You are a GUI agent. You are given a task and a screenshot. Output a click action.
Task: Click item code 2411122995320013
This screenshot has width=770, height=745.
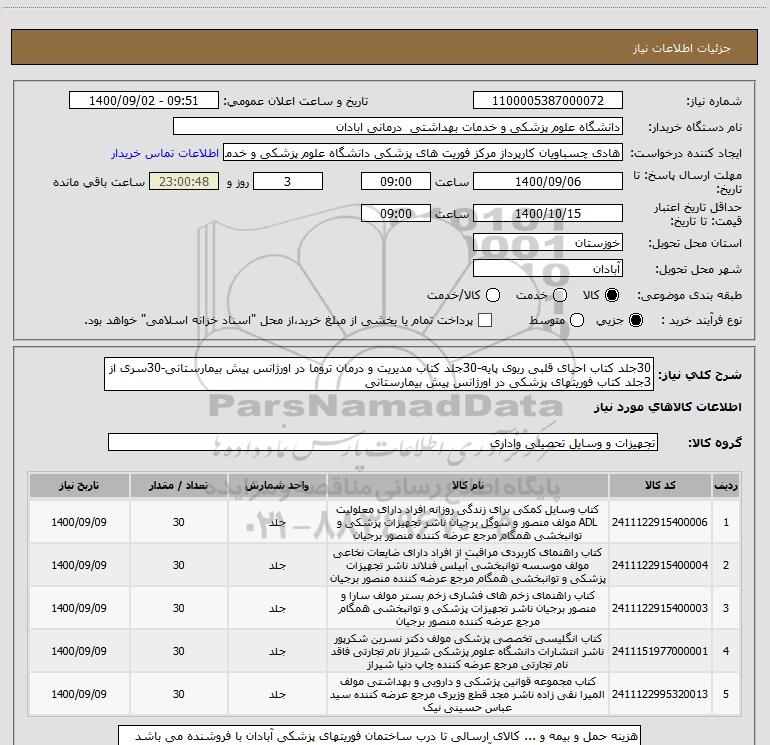click(660, 694)
